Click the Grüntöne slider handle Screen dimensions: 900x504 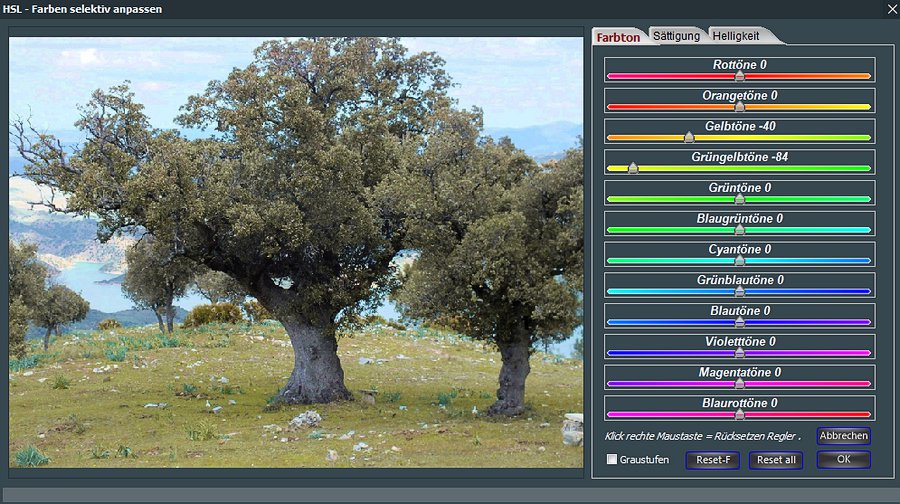pyautogui.click(x=740, y=199)
